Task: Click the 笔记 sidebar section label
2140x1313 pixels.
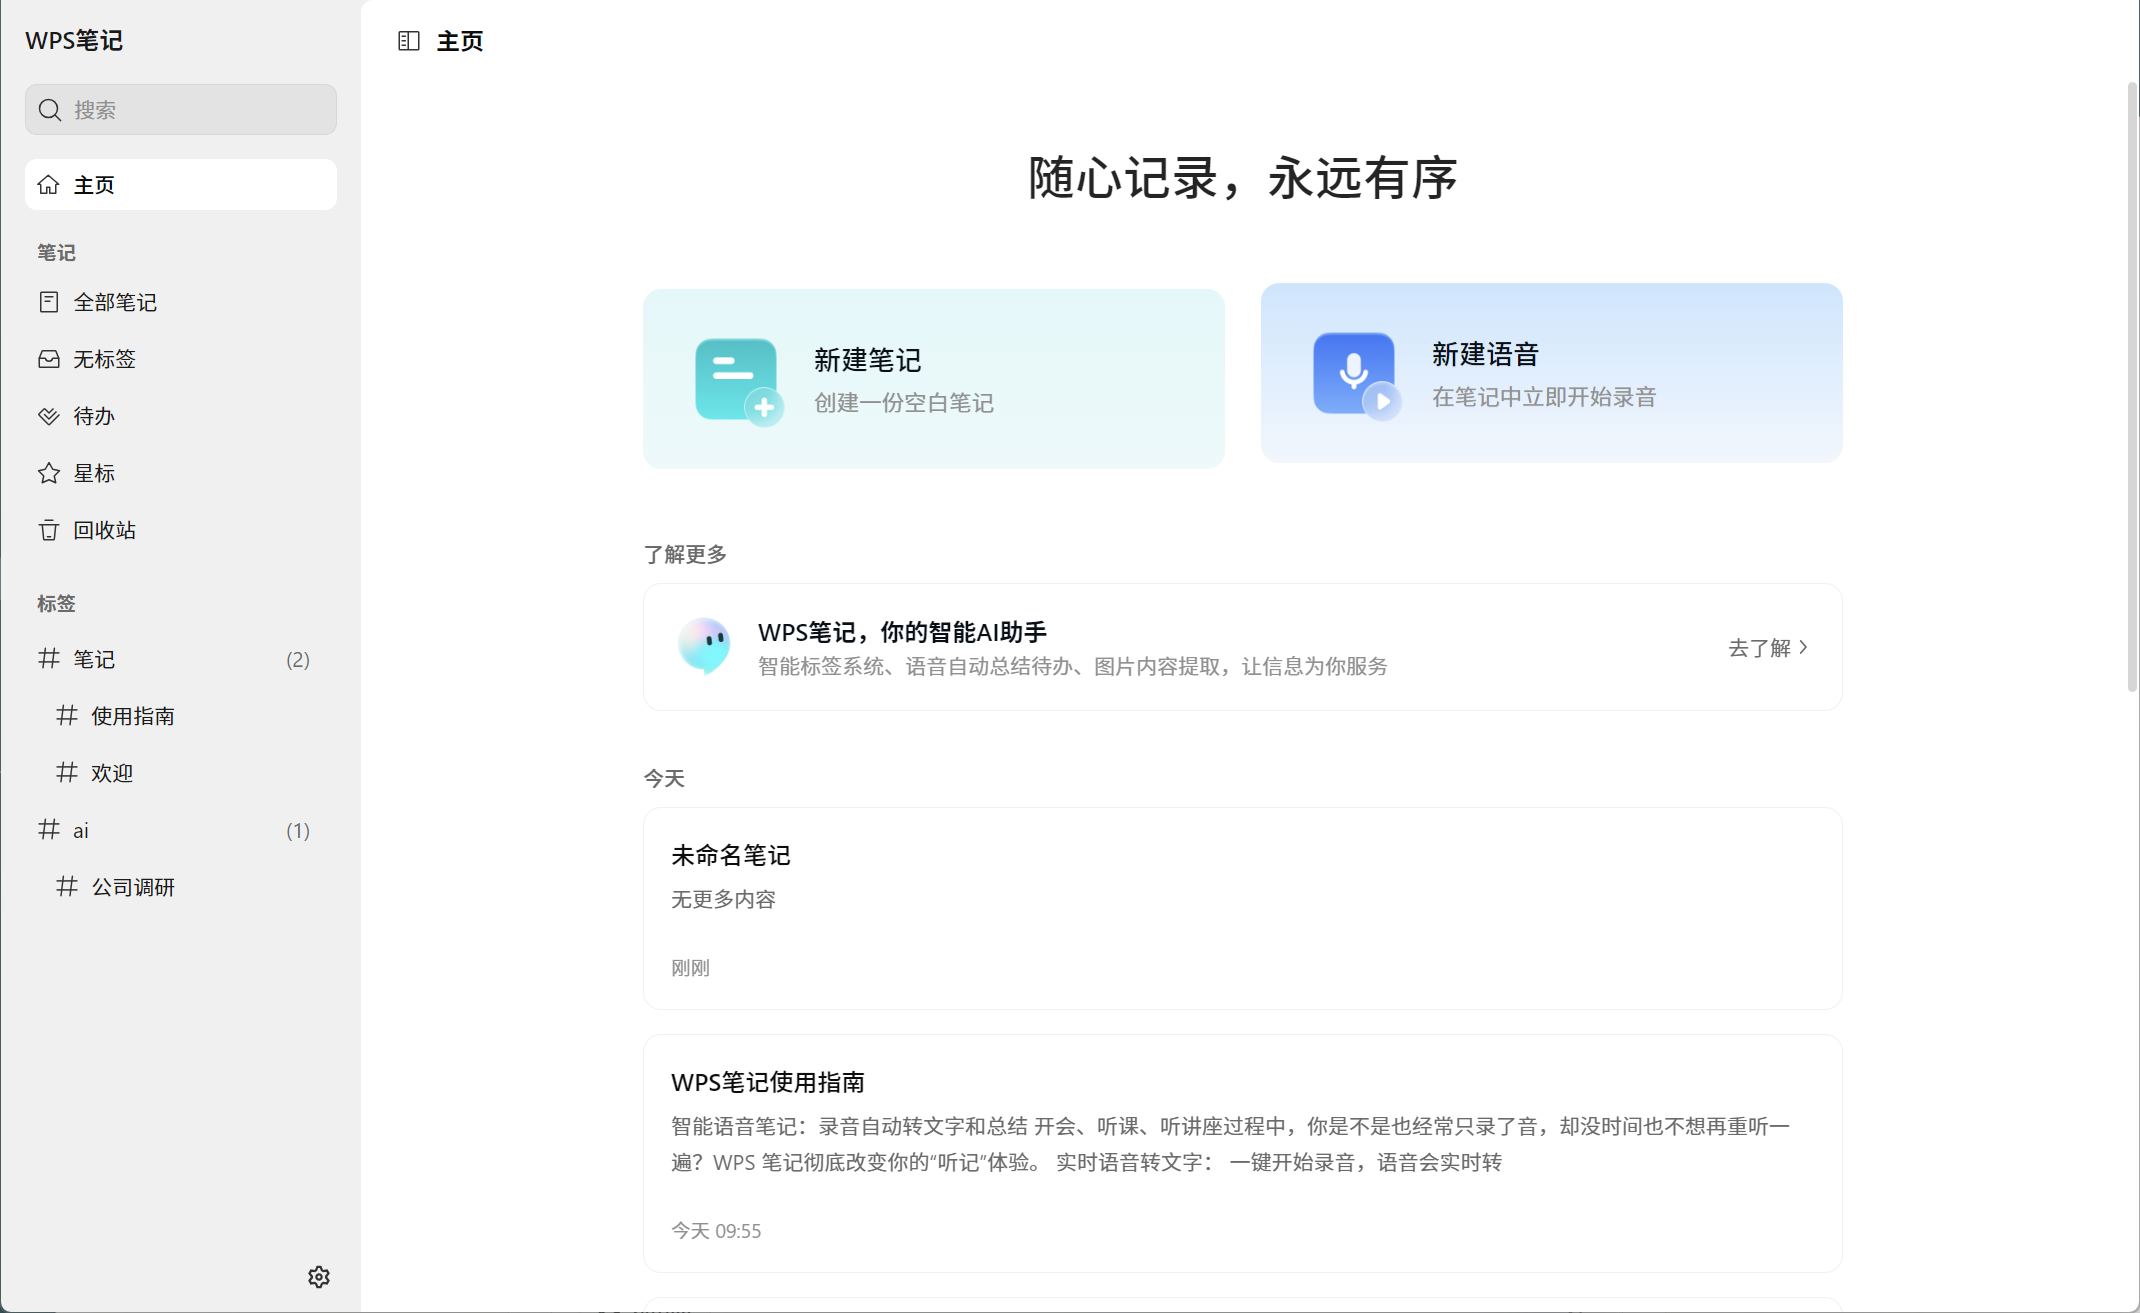Action: tap(56, 252)
